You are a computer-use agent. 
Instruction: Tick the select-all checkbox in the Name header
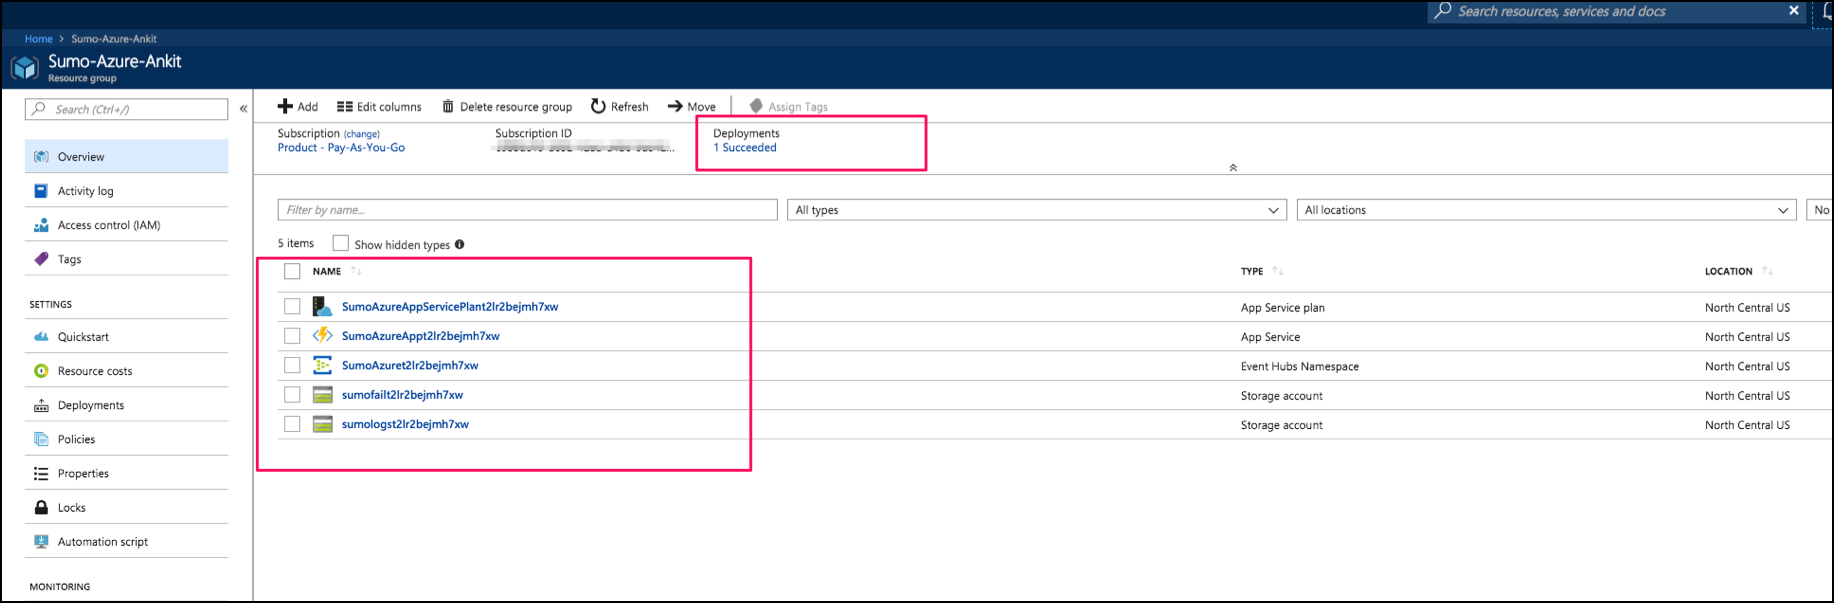tap(292, 272)
